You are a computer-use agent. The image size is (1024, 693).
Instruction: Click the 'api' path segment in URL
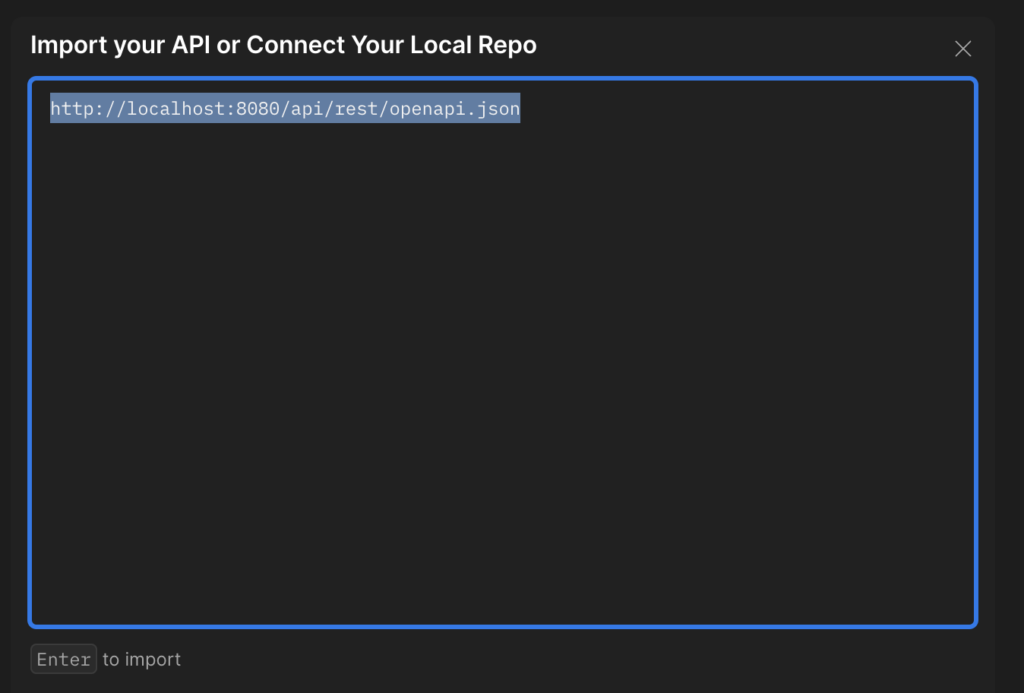click(305, 108)
